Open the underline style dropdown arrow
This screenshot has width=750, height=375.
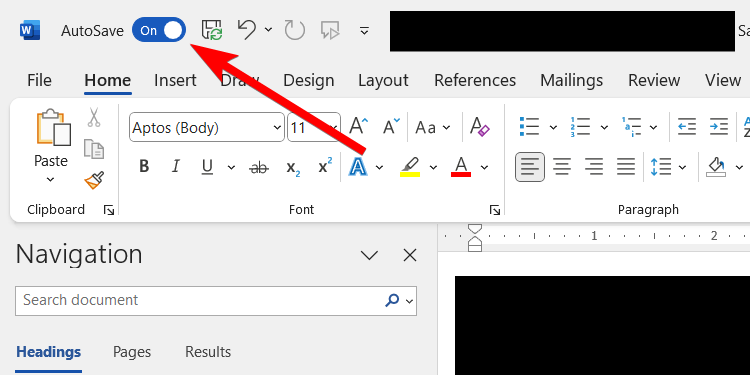pyautogui.click(x=232, y=167)
